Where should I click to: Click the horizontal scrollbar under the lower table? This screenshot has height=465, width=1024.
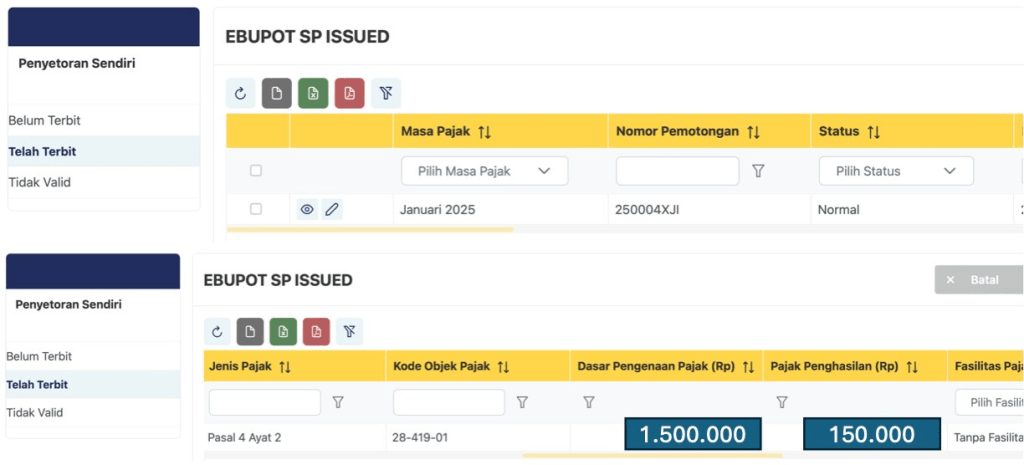[x=650, y=456]
